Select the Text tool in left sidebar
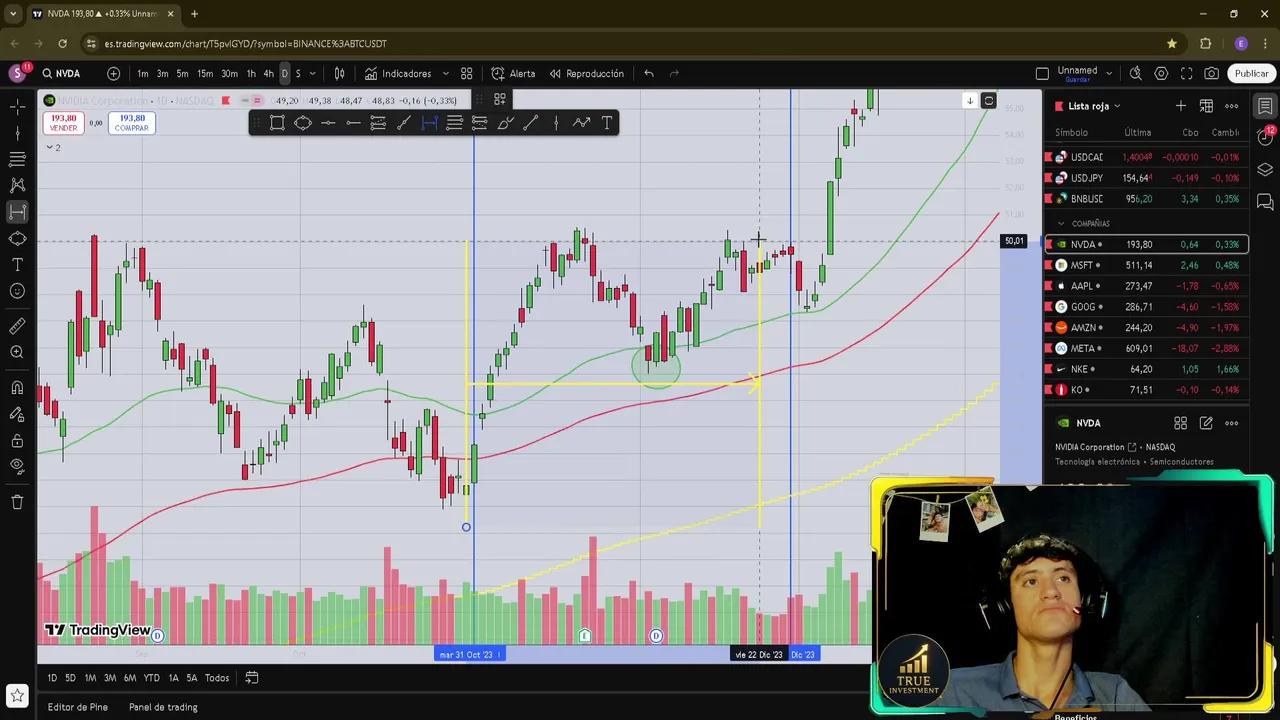1280x720 pixels. 17,265
